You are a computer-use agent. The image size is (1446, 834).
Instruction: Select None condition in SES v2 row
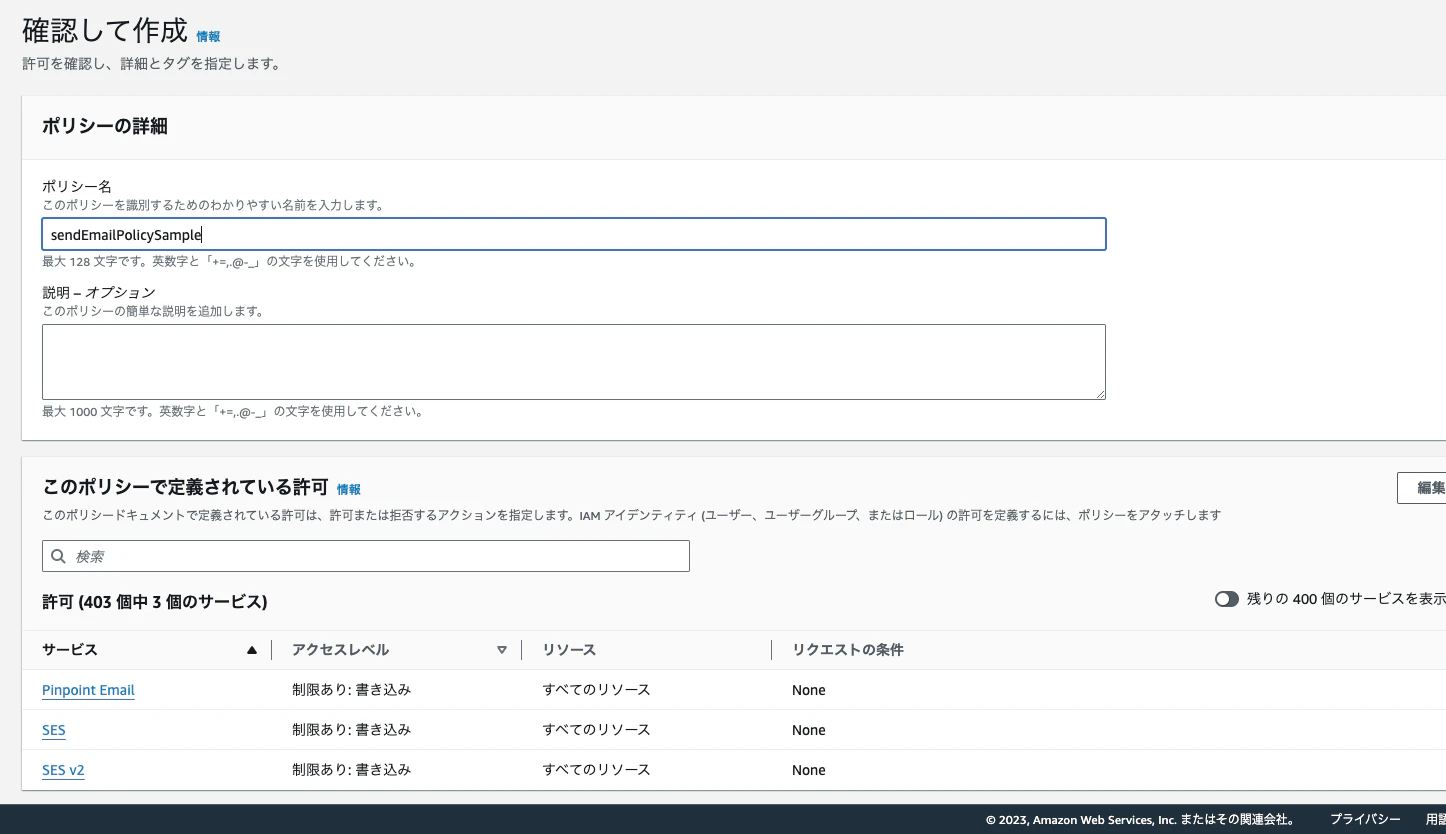point(809,770)
